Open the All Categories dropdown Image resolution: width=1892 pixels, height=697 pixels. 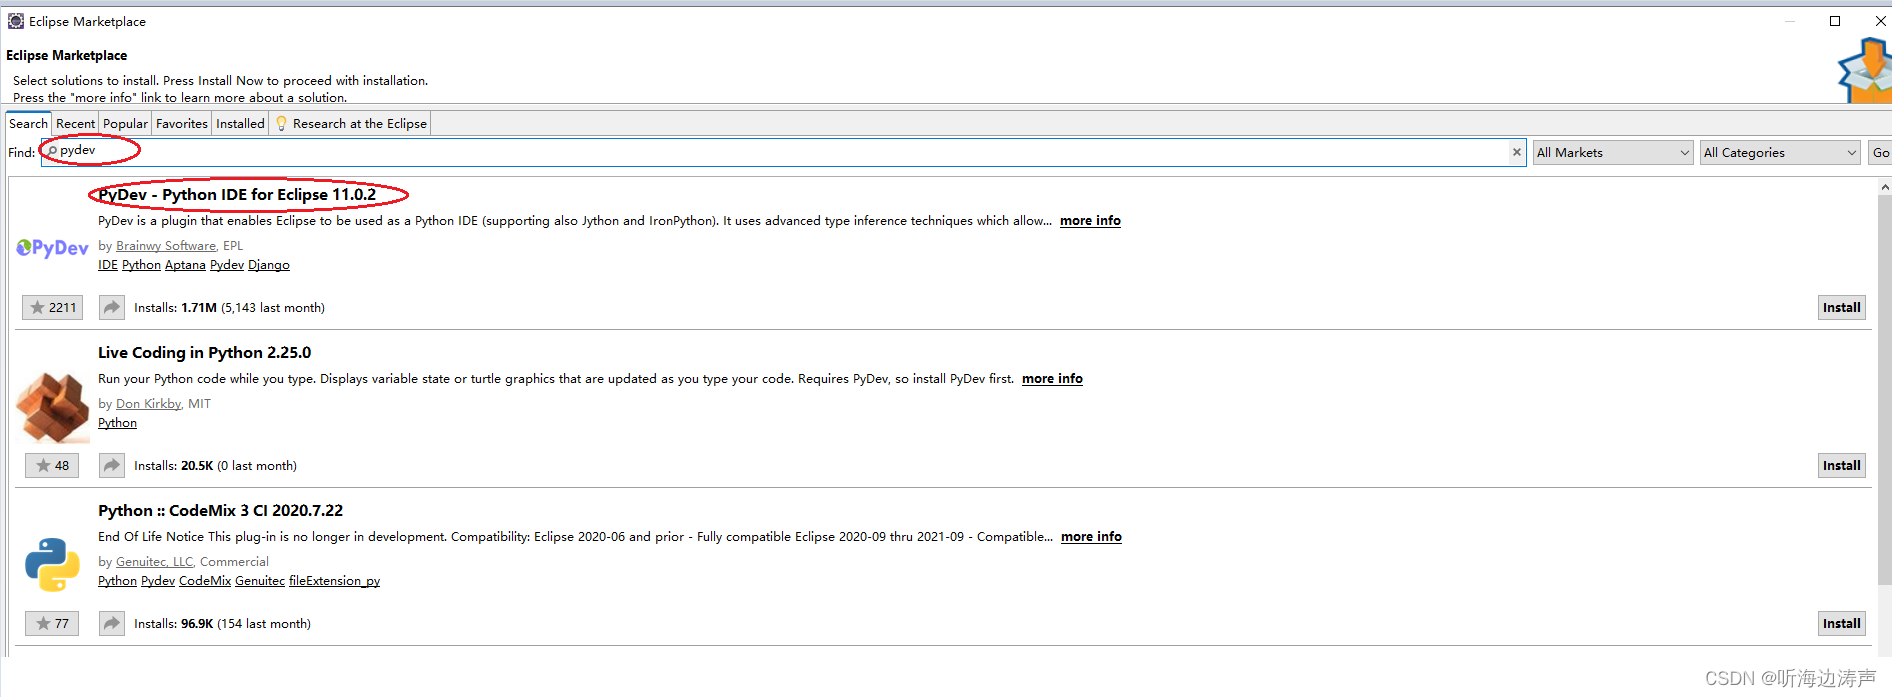point(1780,153)
